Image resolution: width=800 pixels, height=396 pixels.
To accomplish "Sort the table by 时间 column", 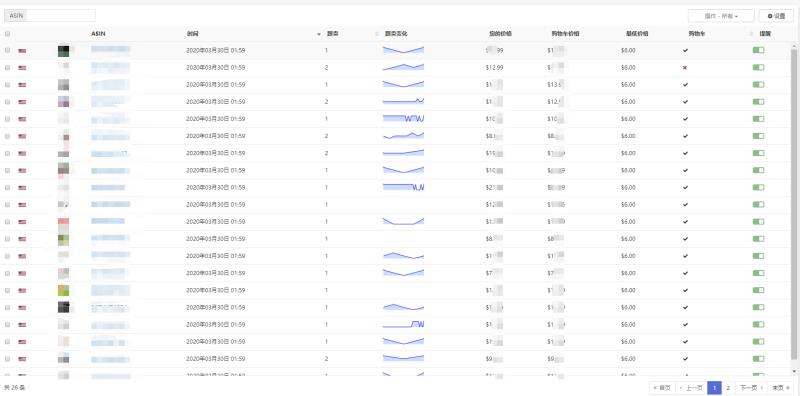I will [192, 34].
